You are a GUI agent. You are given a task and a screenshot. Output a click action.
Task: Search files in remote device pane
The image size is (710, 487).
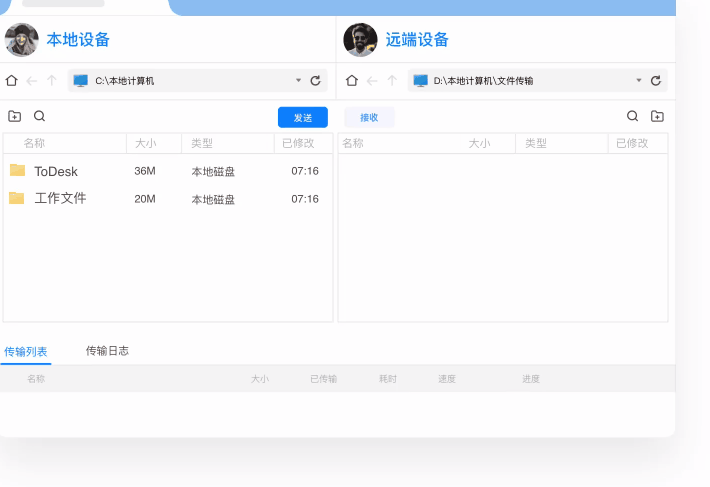click(633, 116)
